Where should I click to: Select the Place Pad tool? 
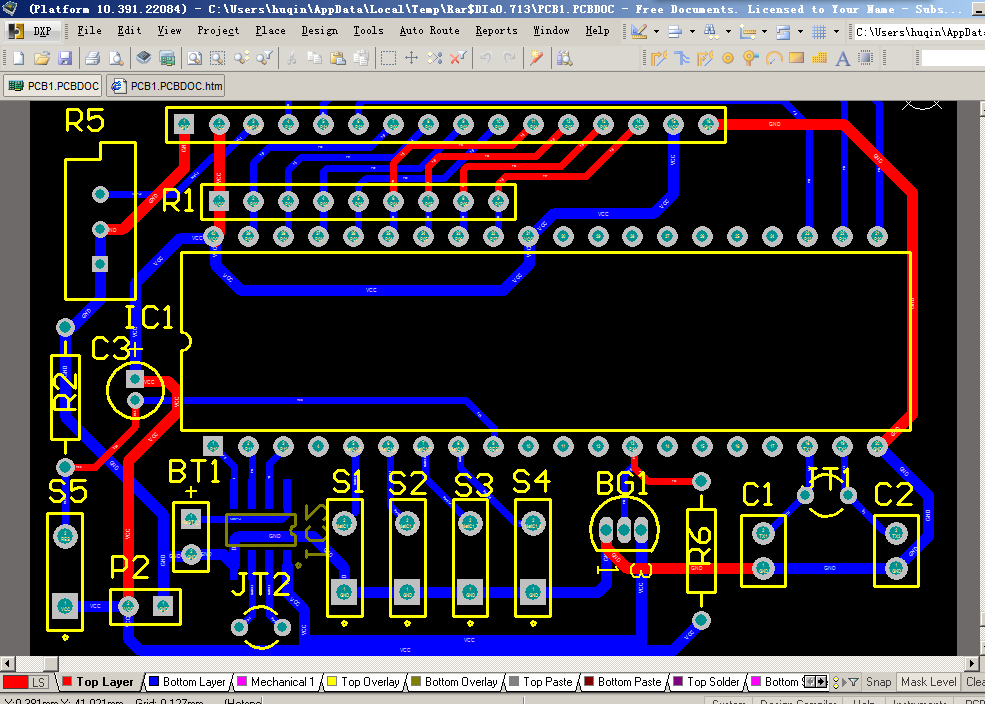pyautogui.click(x=728, y=58)
